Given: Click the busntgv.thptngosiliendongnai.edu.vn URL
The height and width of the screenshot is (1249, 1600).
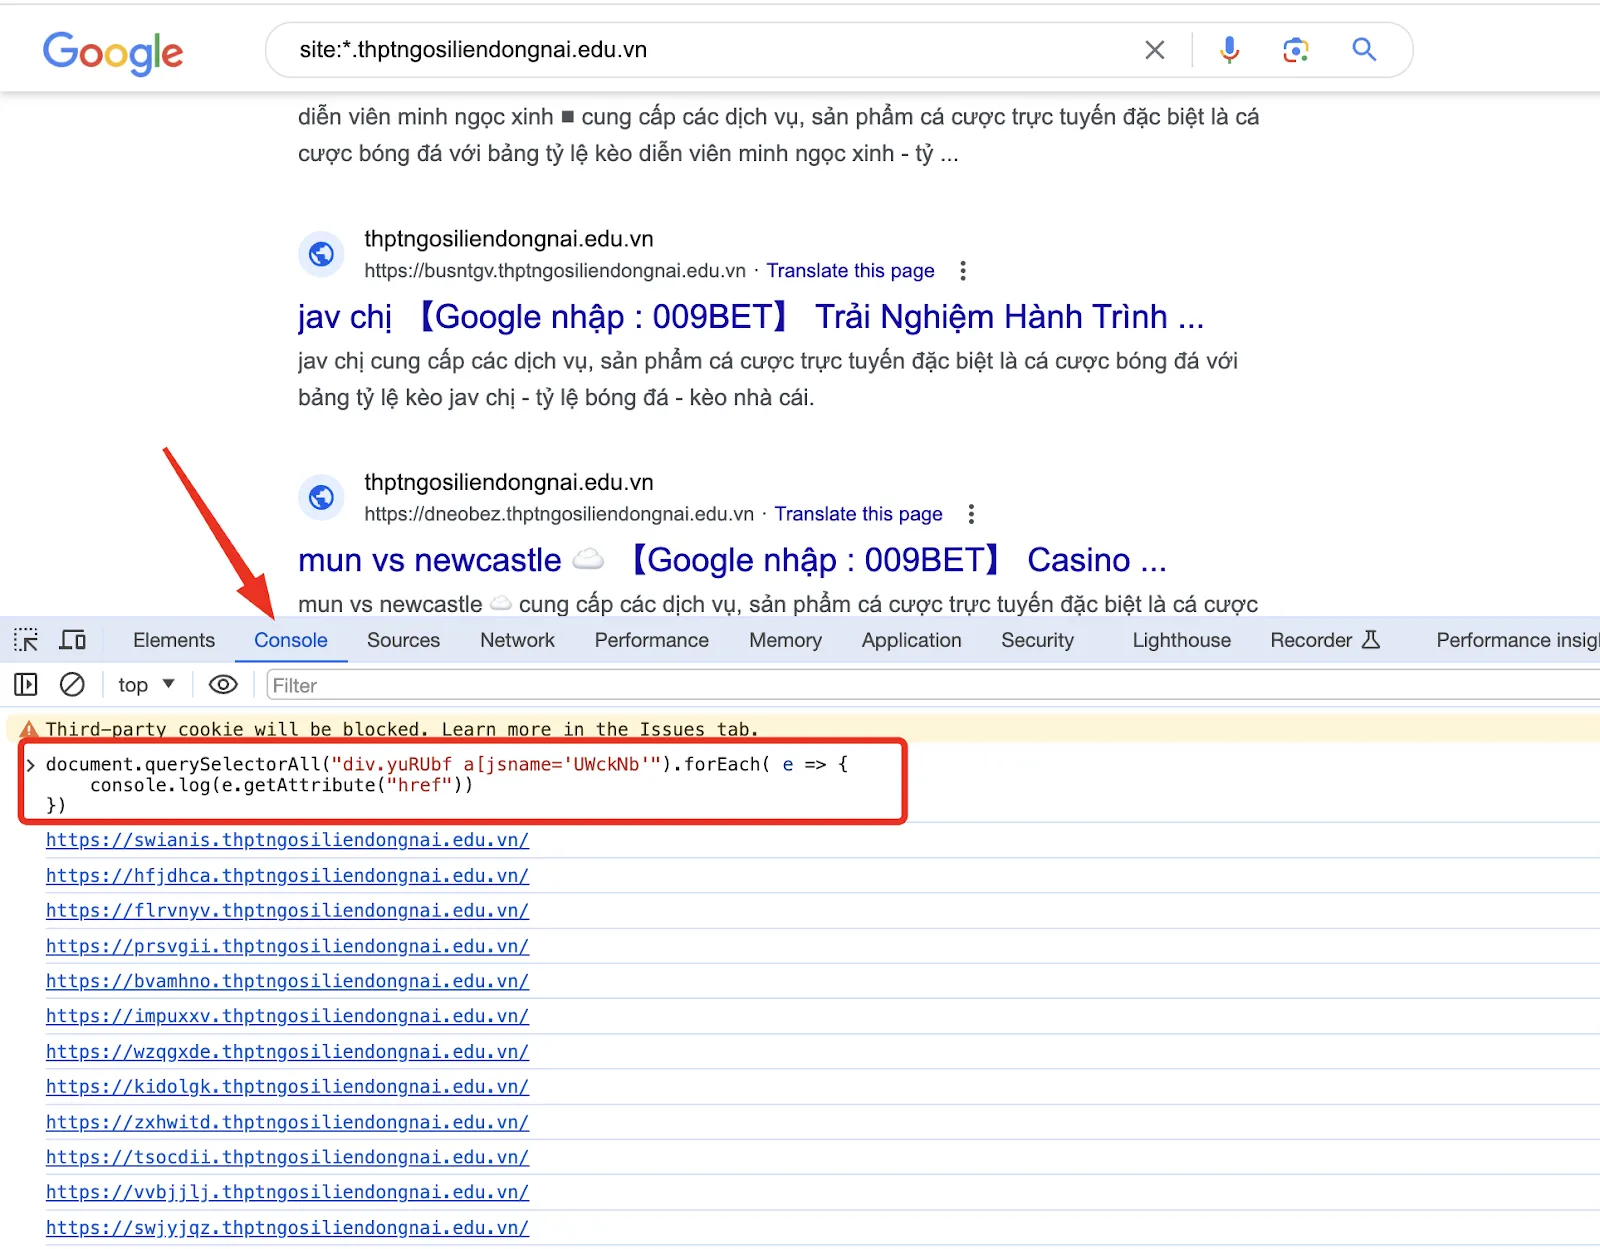Looking at the screenshot, I should [x=555, y=271].
